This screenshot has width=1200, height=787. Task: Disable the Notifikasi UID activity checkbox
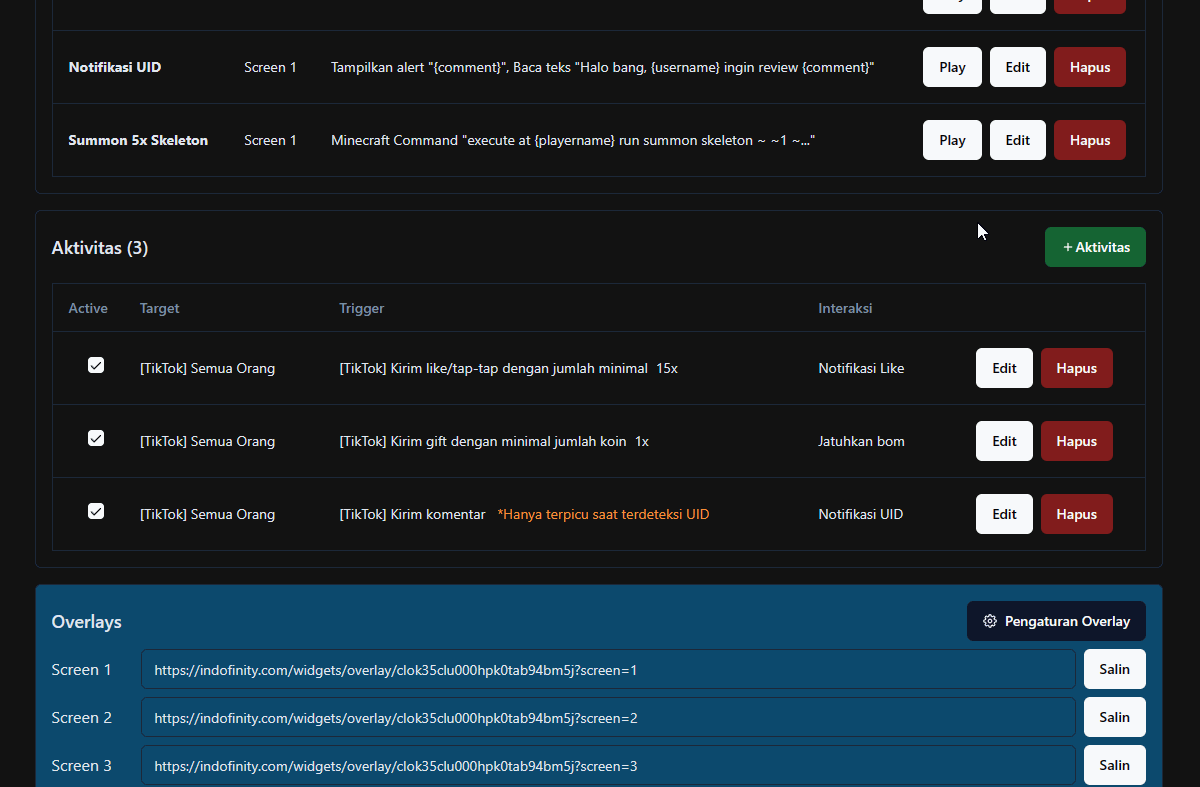tap(96, 512)
